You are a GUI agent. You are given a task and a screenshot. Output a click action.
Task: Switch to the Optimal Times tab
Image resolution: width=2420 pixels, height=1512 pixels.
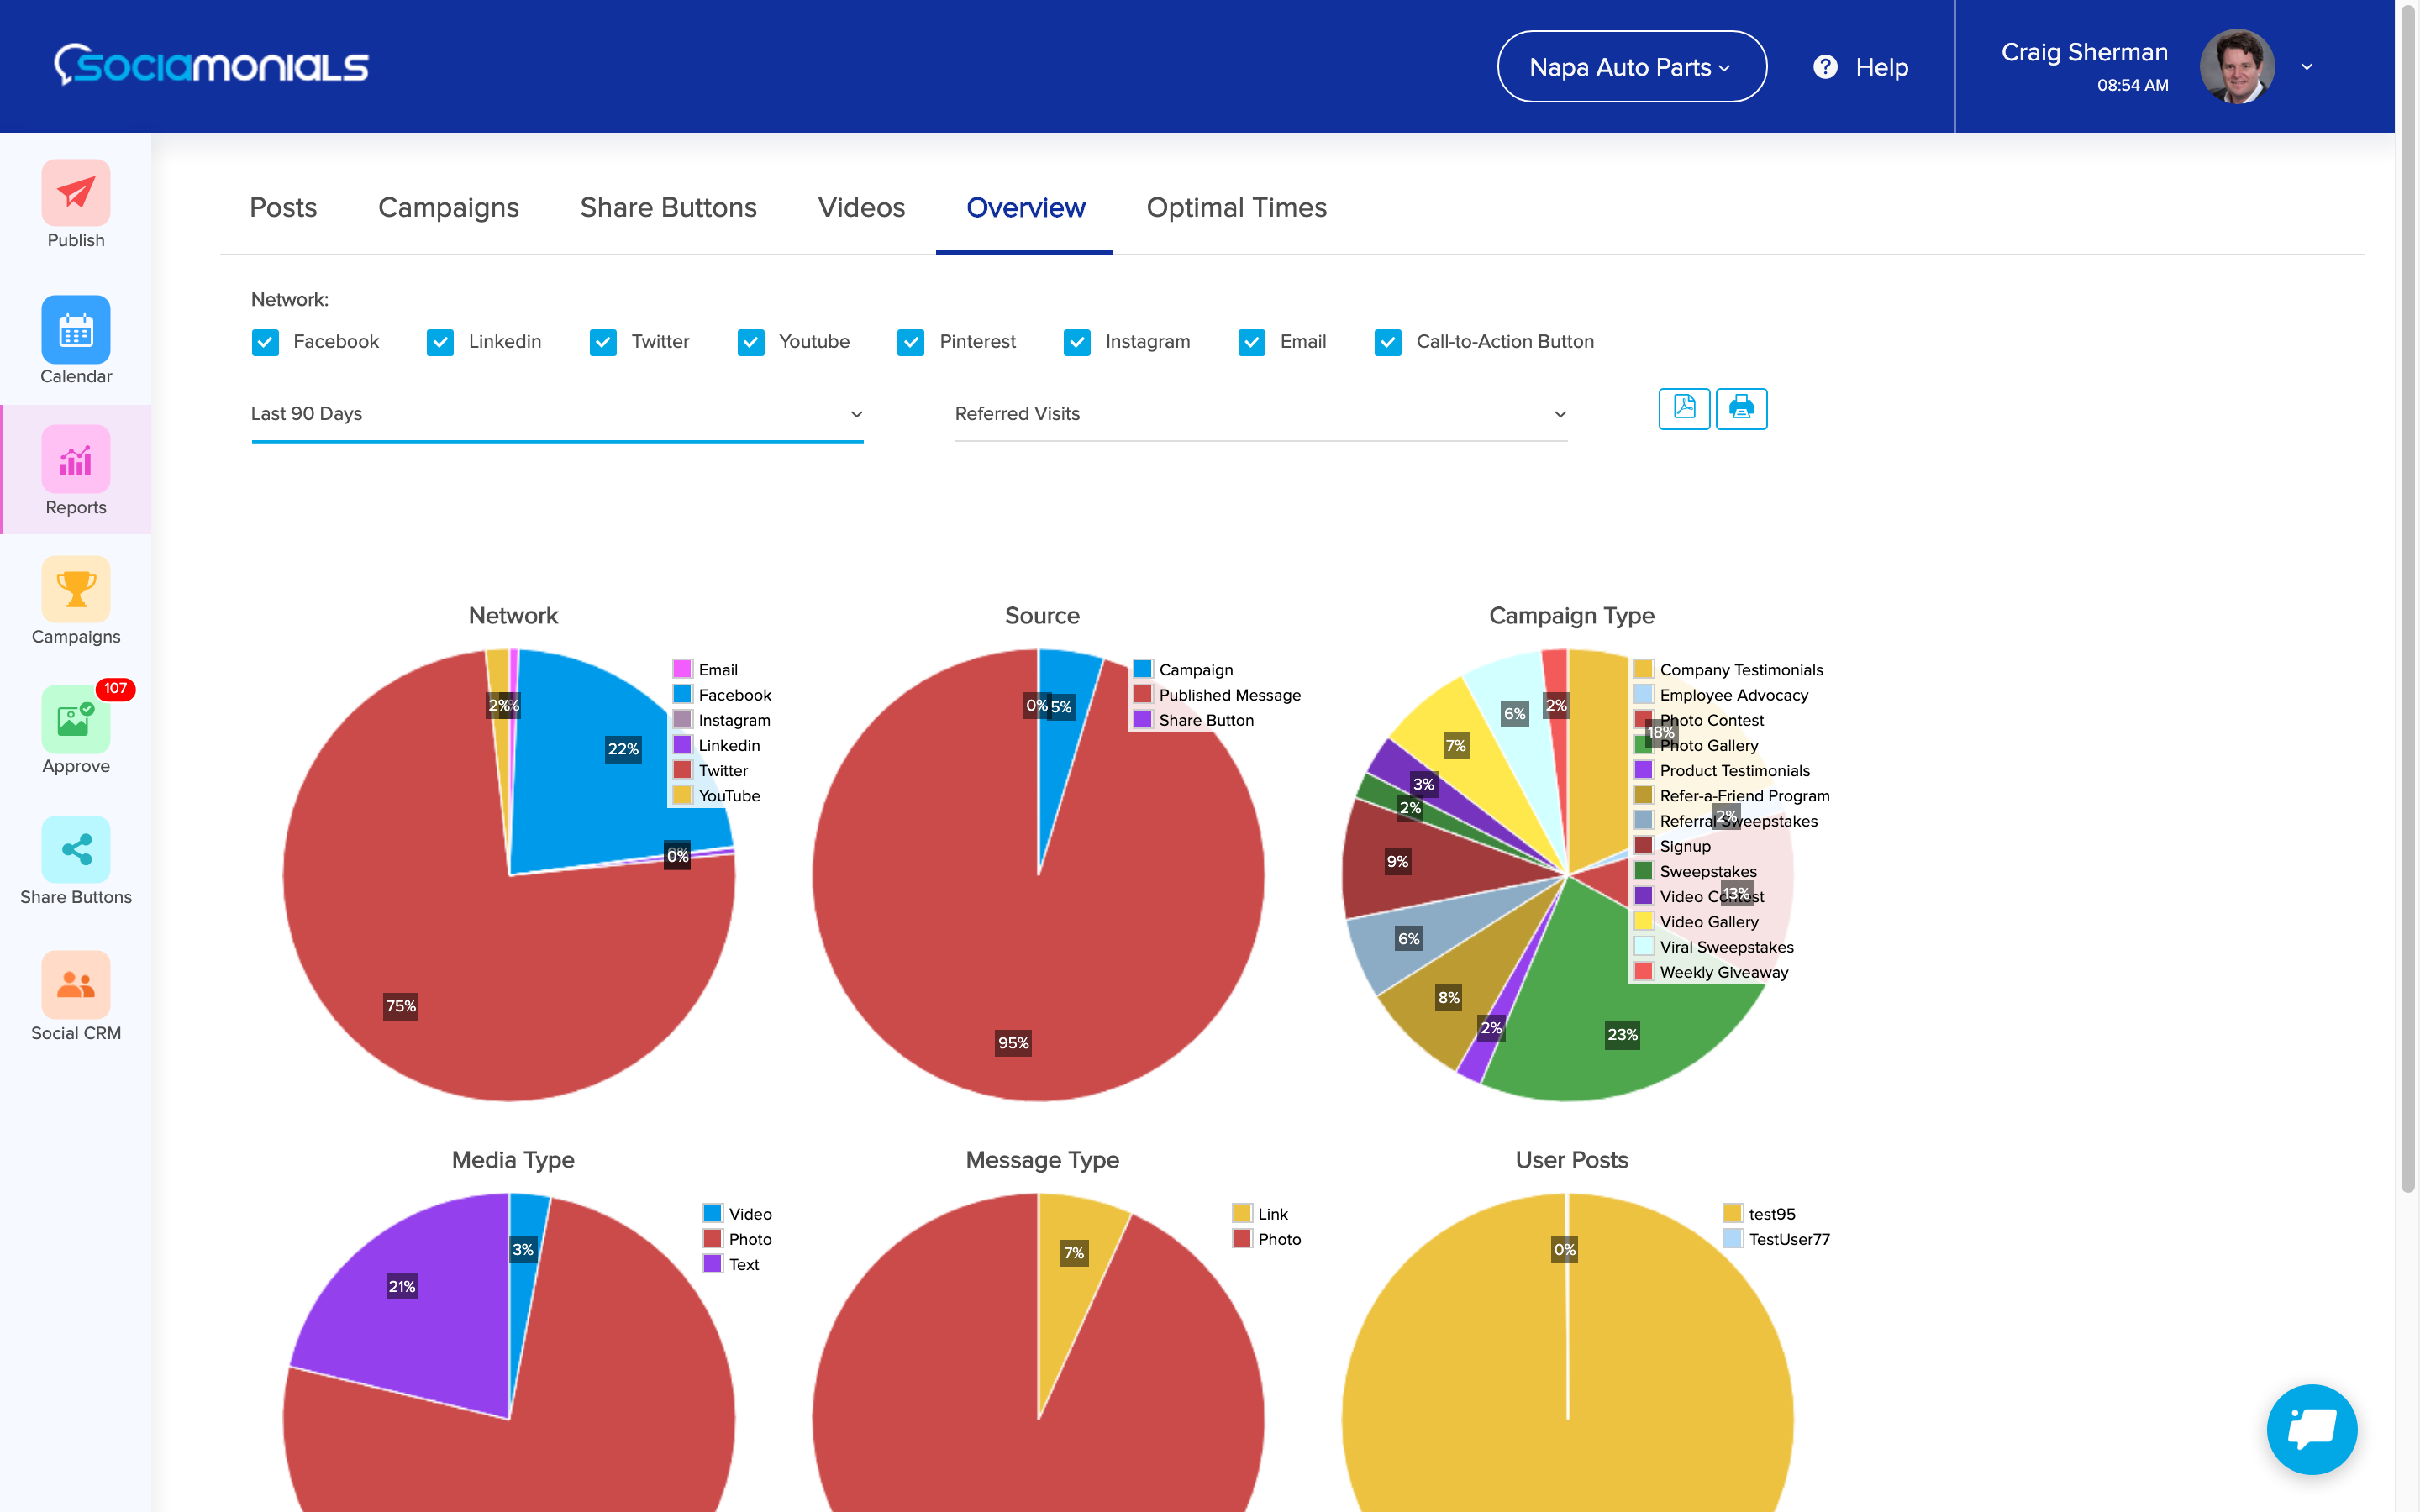pos(1236,207)
